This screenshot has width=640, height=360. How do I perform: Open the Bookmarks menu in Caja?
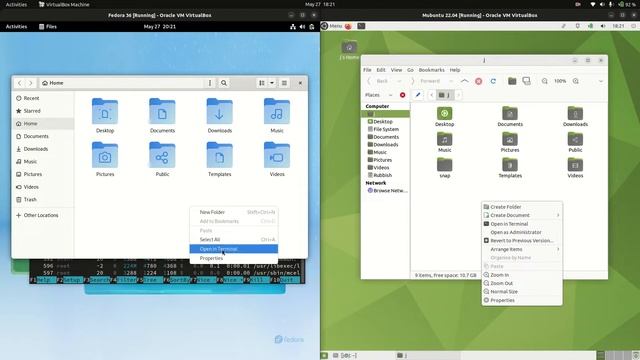click(x=431, y=70)
